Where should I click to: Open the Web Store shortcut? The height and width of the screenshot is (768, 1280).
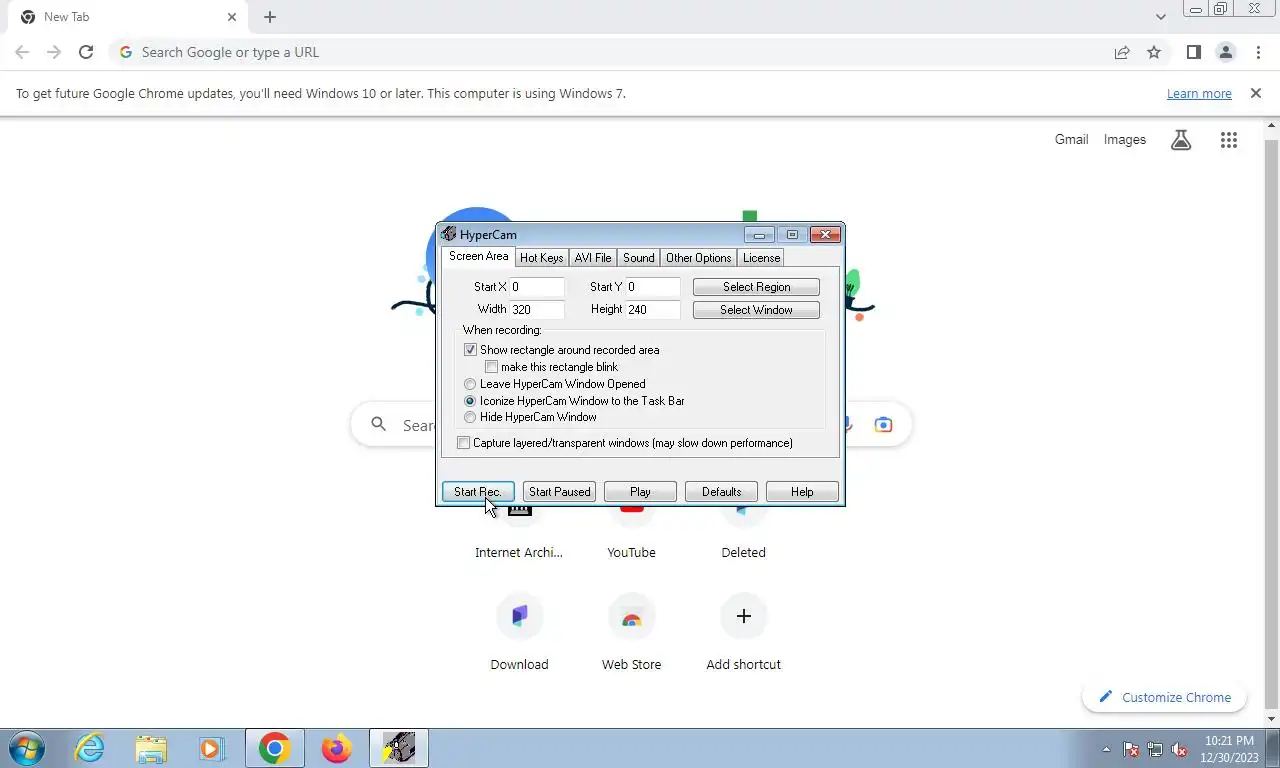631,631
